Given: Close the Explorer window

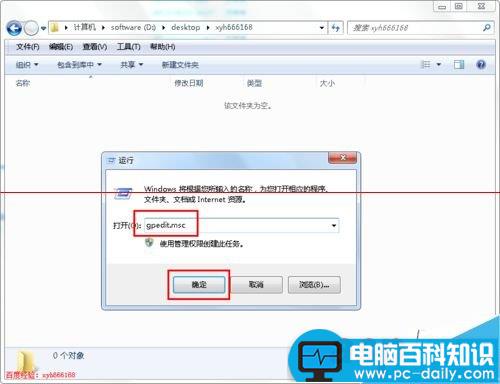Looking at the screenshot, I should pos(481,6).
